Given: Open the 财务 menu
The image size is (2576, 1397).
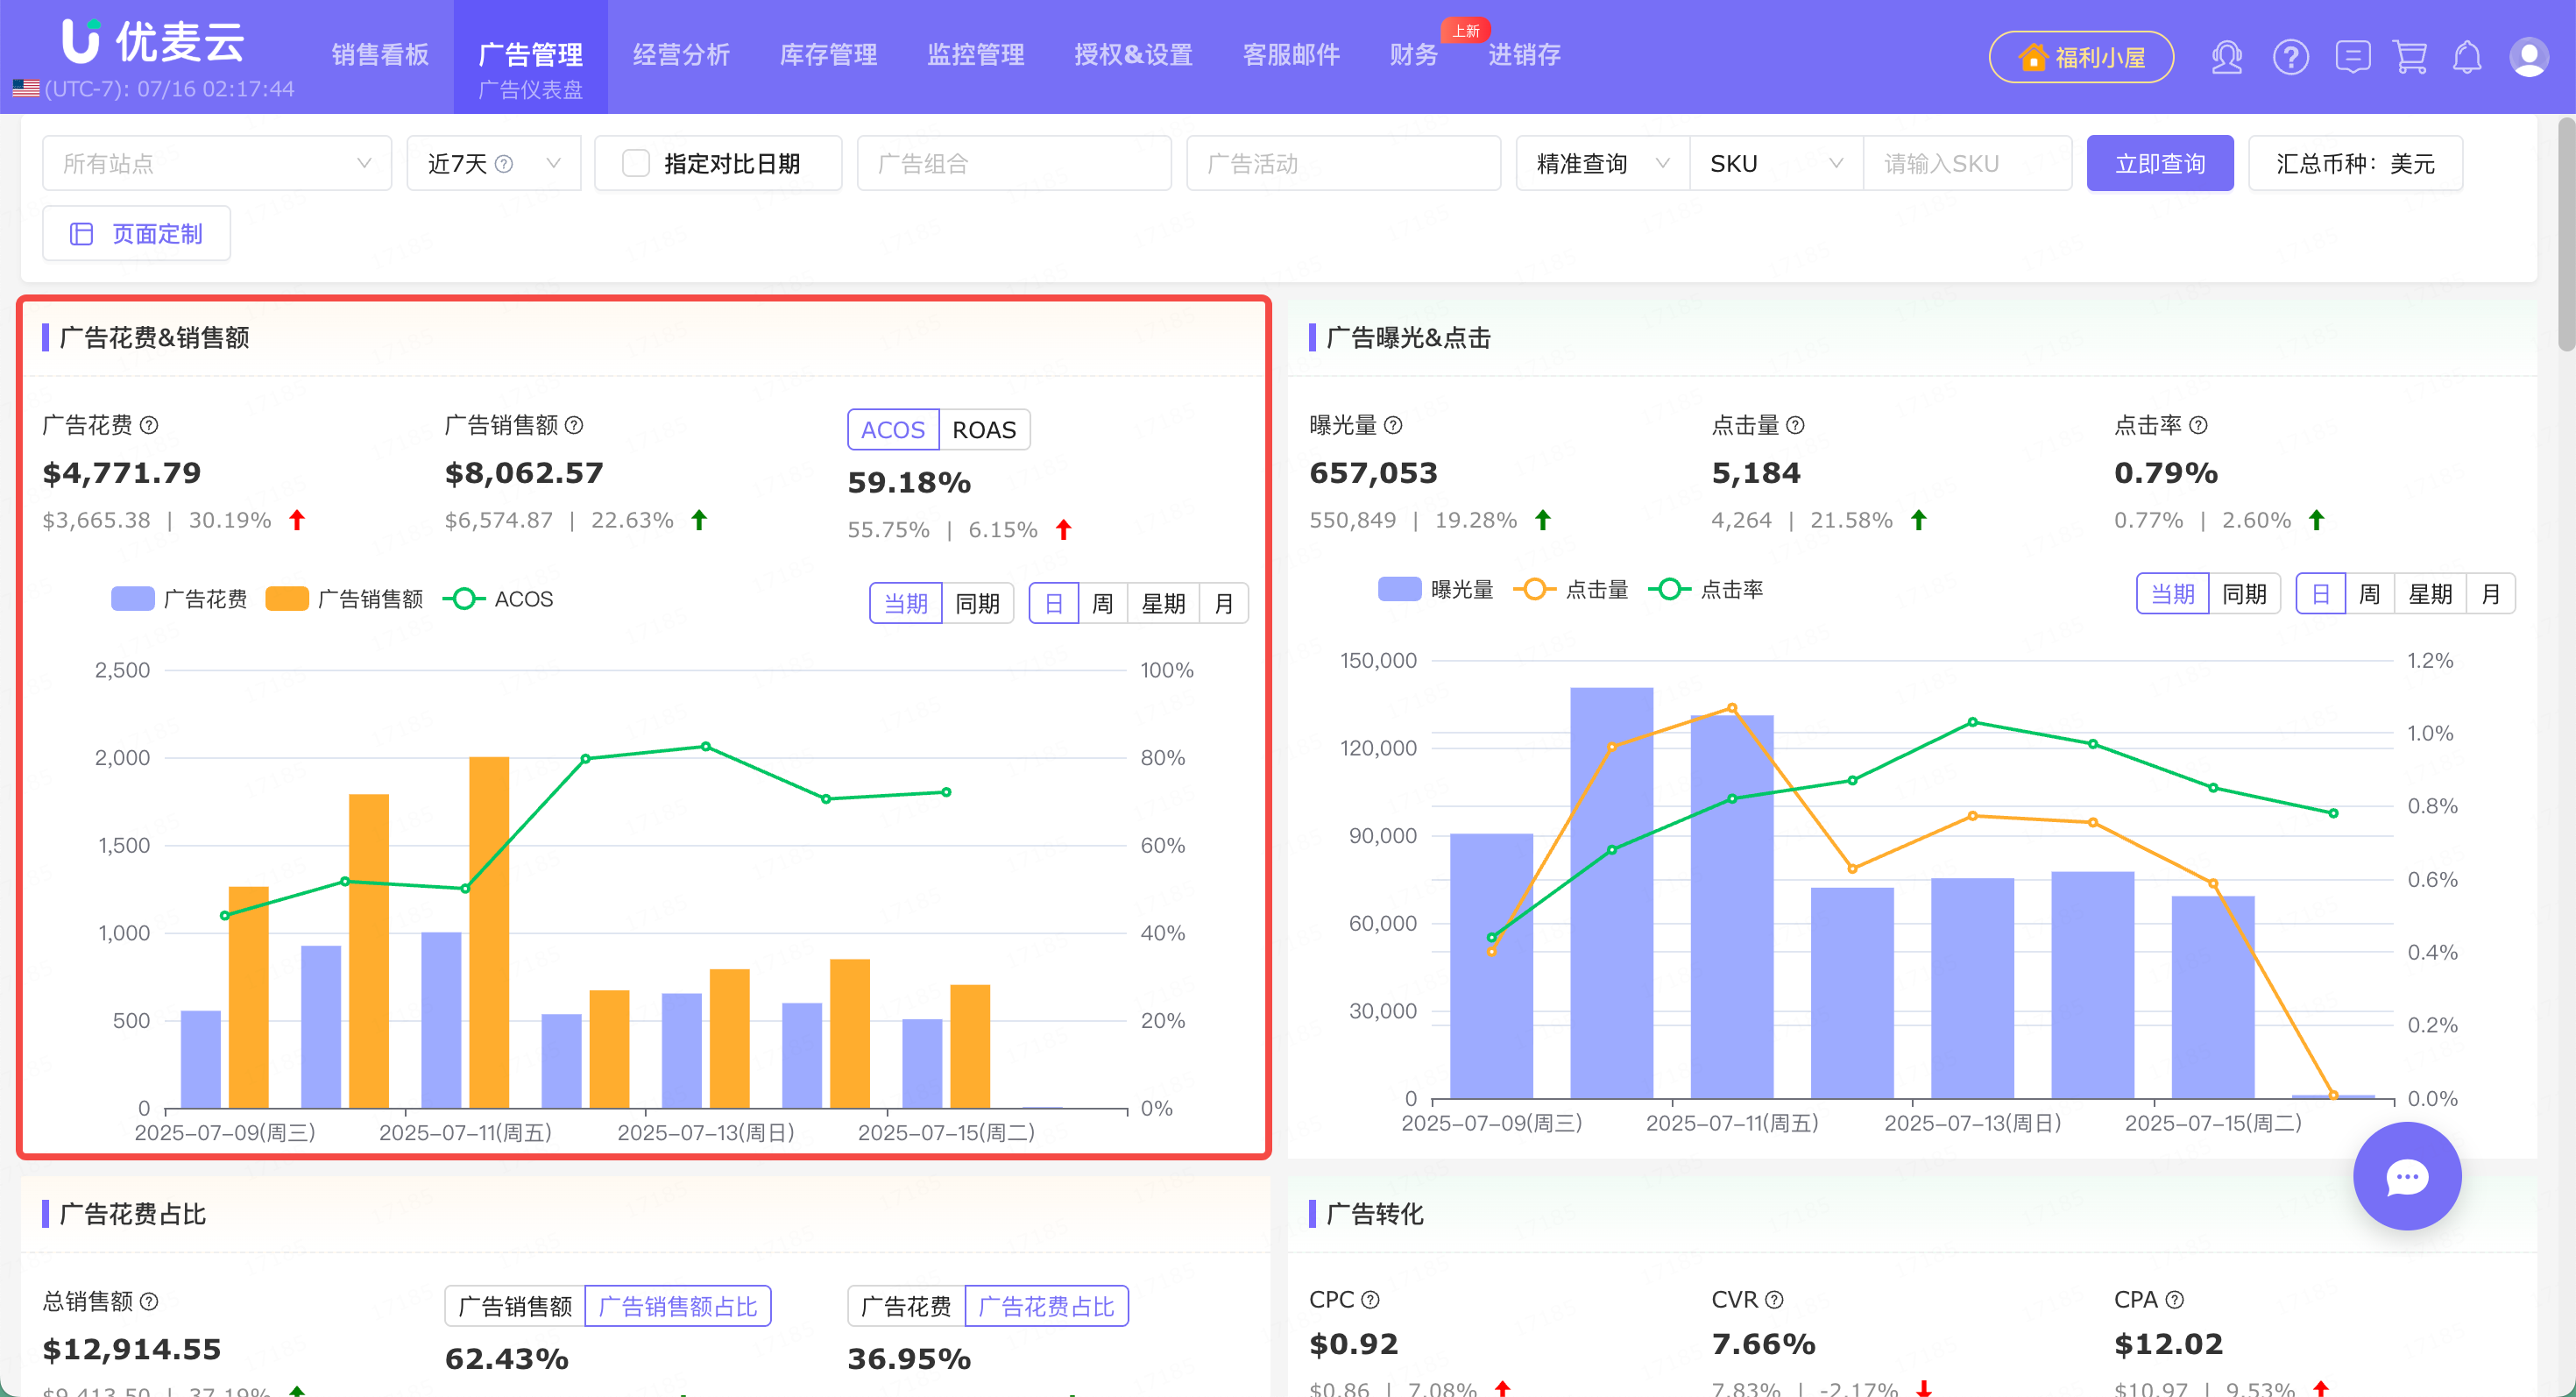Looking at the screenshot, I should [x=1413, y=54].
